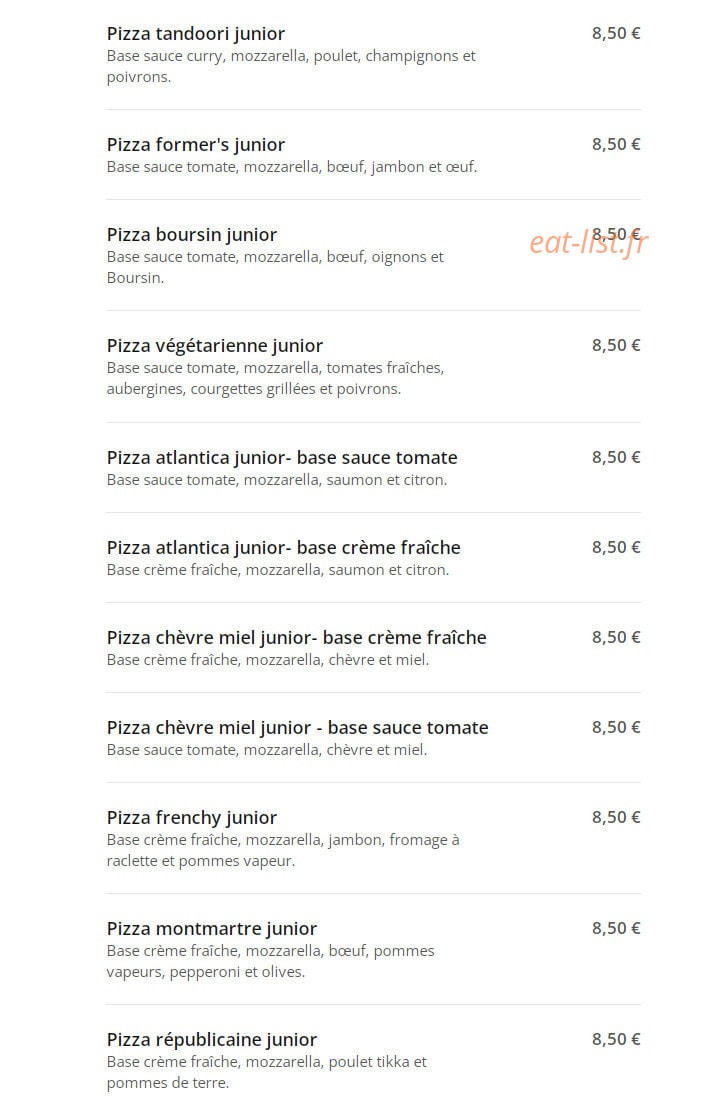Image resolution: width=704 pixels, height=1111 pixels.
Task: Open Pizza montmartre junior item
Action: point(212,929)
